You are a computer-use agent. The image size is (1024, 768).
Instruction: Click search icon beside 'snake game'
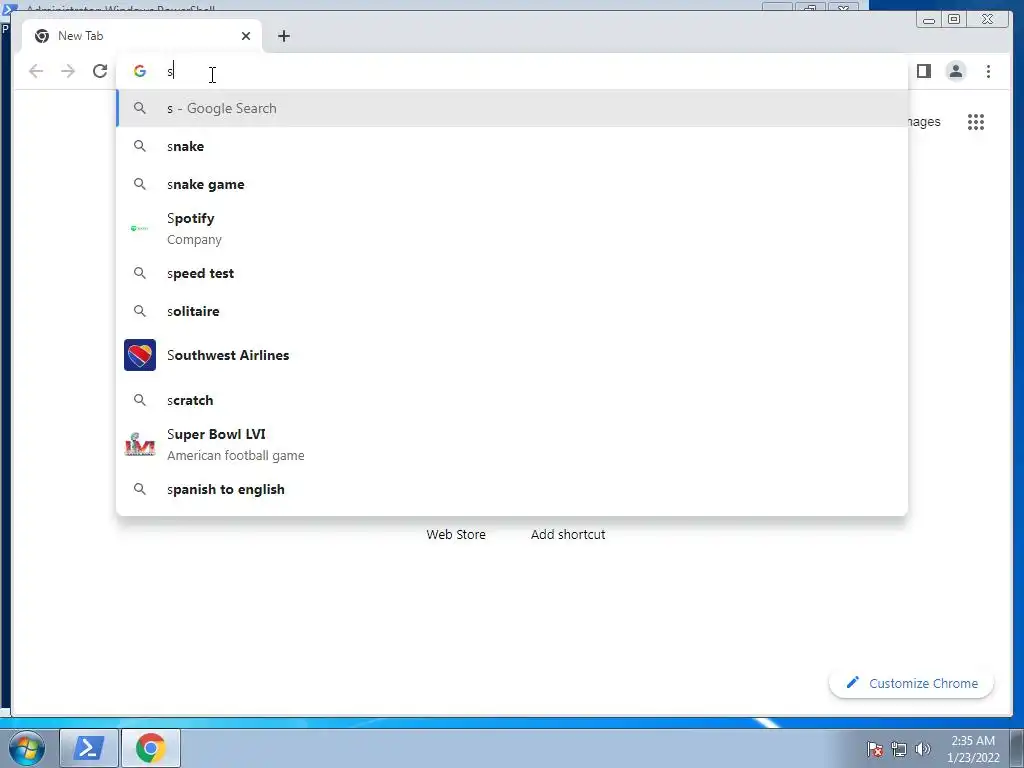click(140, 184)
